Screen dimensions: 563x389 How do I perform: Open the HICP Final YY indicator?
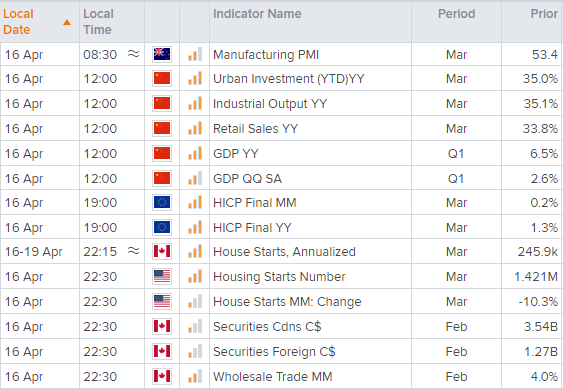[x=252, y=227]
